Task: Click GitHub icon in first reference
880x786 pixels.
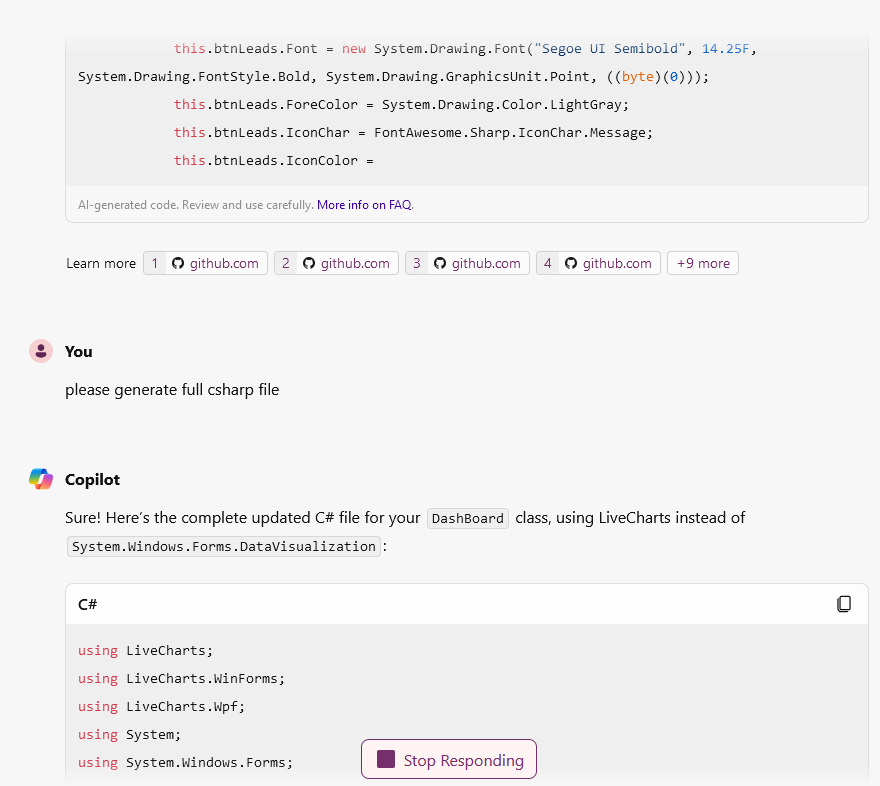Action: click(178, 263)
